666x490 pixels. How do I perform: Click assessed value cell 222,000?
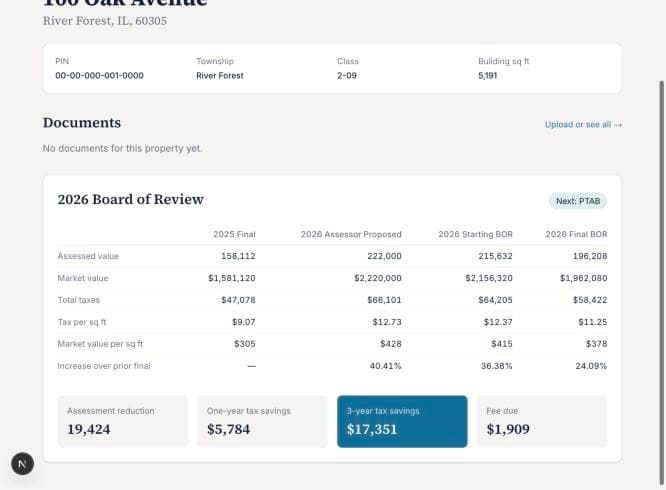tap(384, 256)
